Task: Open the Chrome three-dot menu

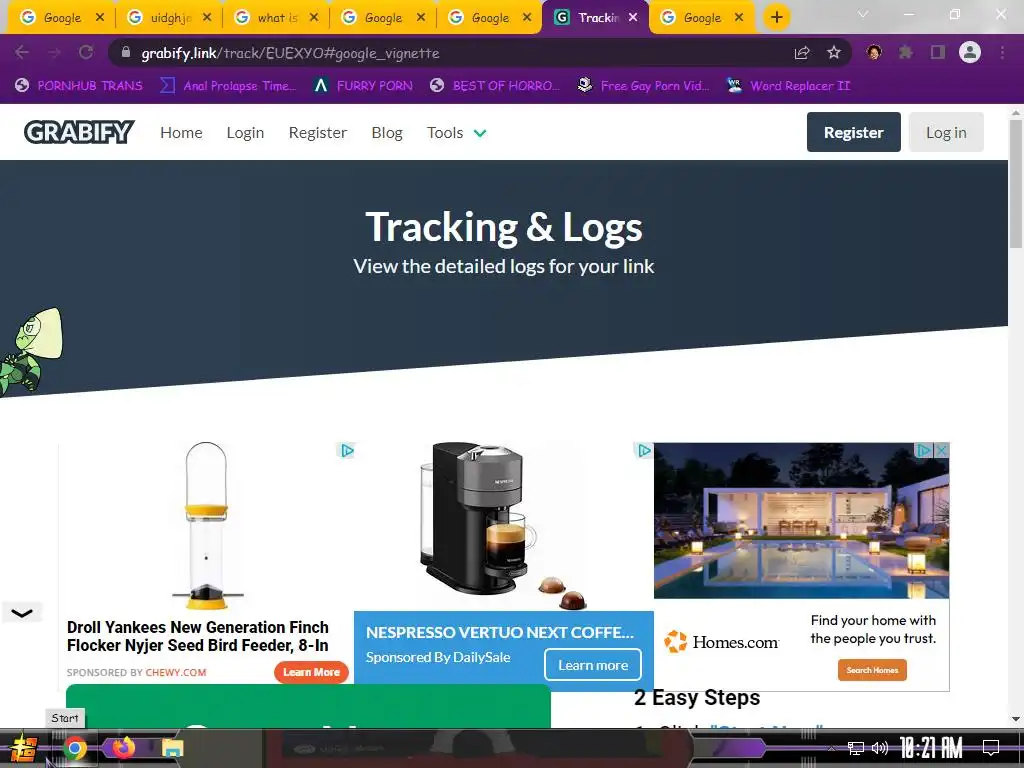Action: coord(1002,52)
